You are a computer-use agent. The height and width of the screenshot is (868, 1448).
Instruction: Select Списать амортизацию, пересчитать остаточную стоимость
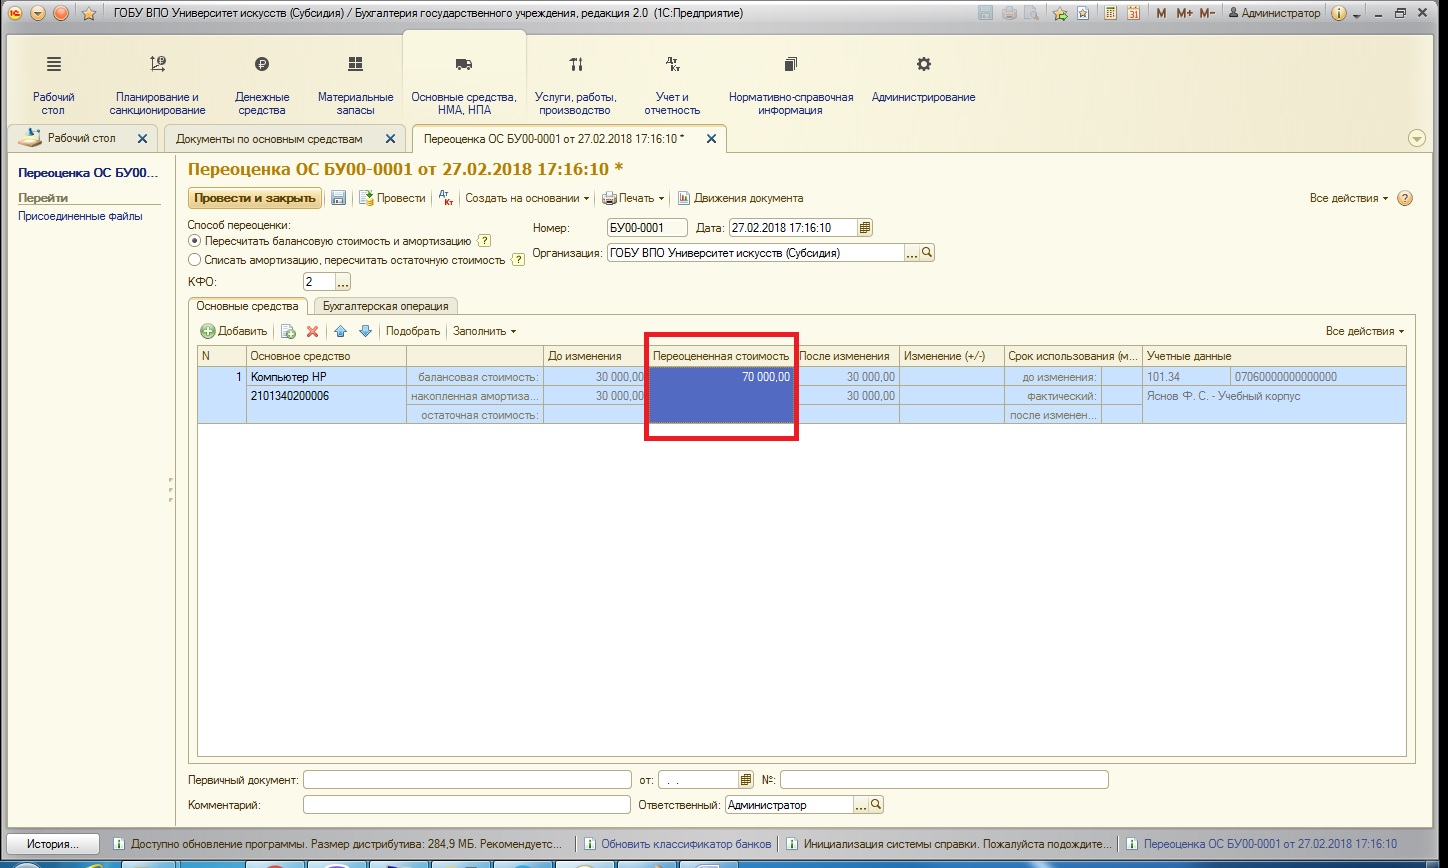coord(194,260)
